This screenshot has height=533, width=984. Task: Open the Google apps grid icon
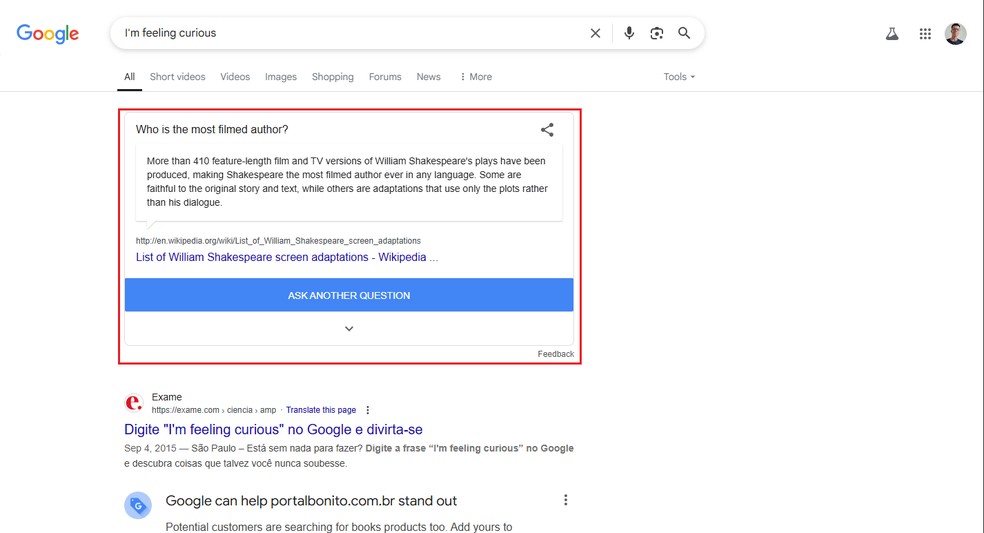925,34
